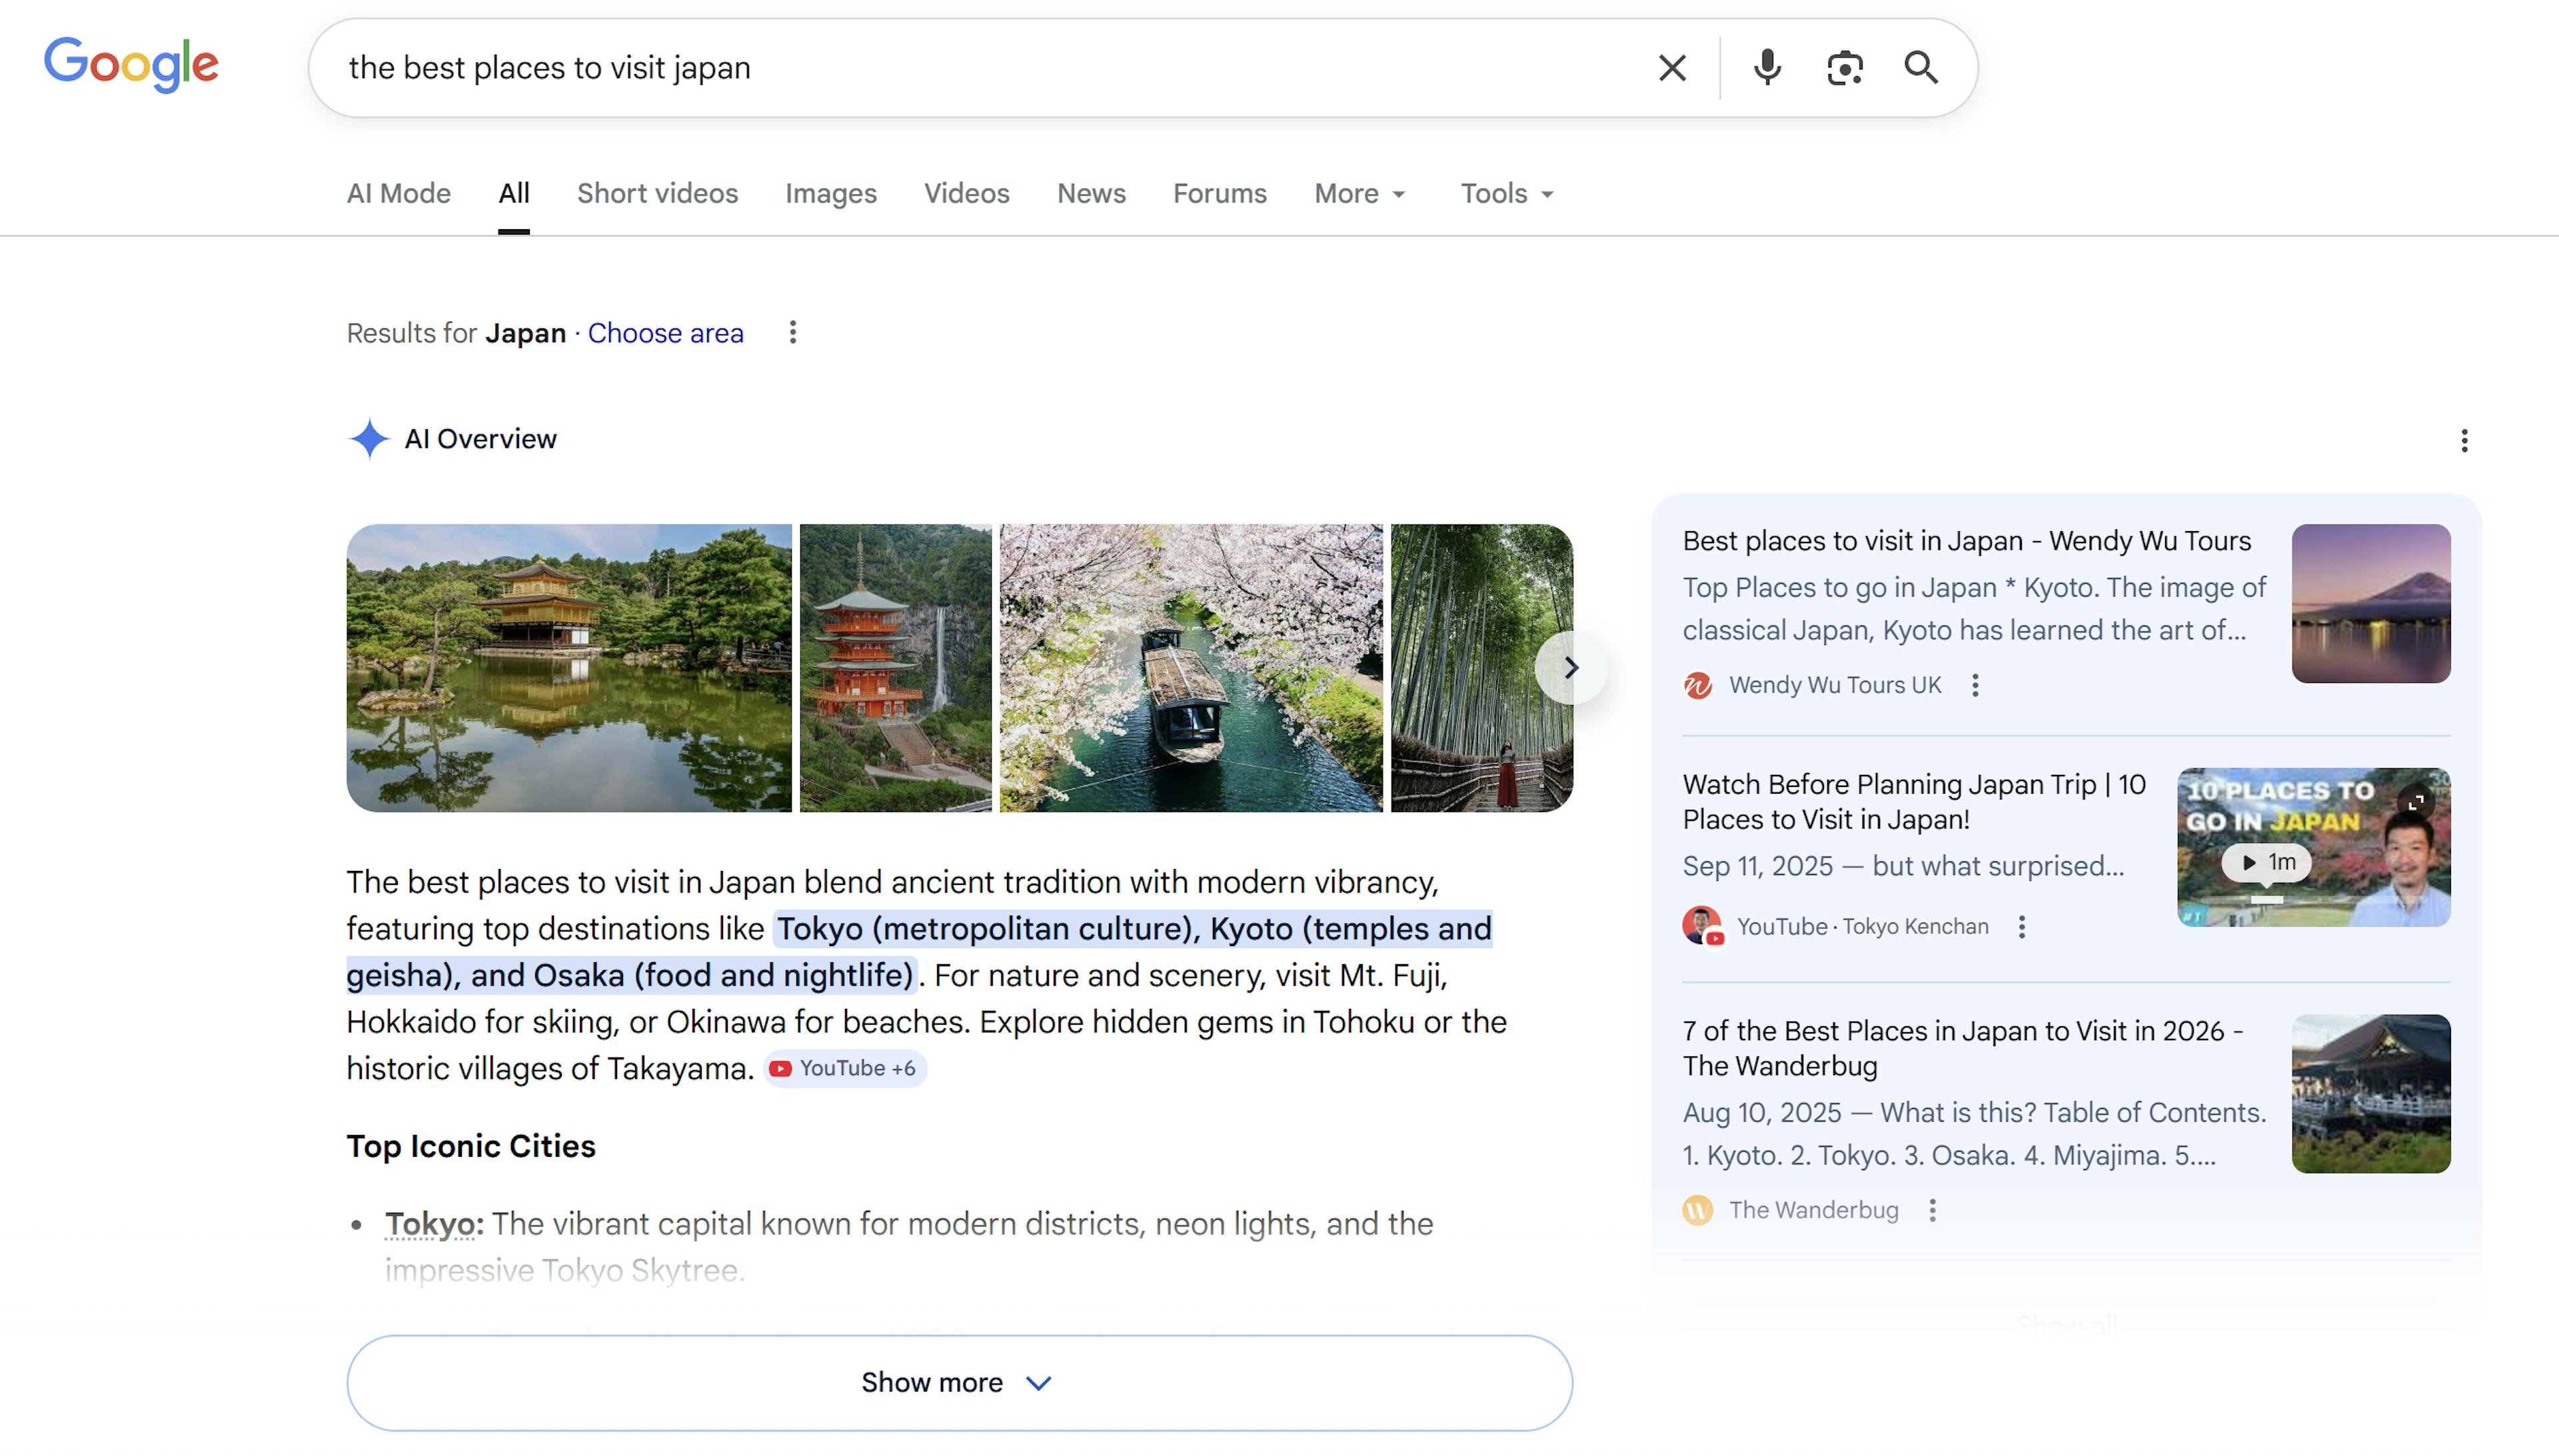Viewport: 2559px width, 1456px height.
Task: Expand AI Overview with Show more
Action: click(x=958, y=1382)
